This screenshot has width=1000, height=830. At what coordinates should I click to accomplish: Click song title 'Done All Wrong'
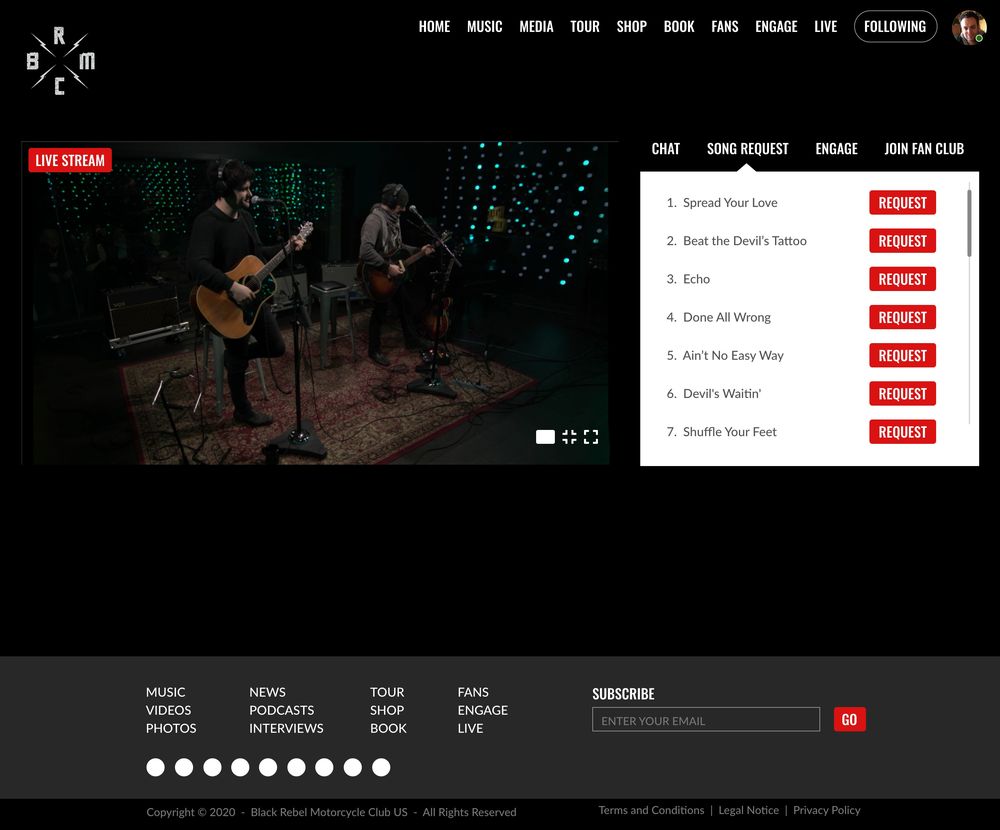727,317
